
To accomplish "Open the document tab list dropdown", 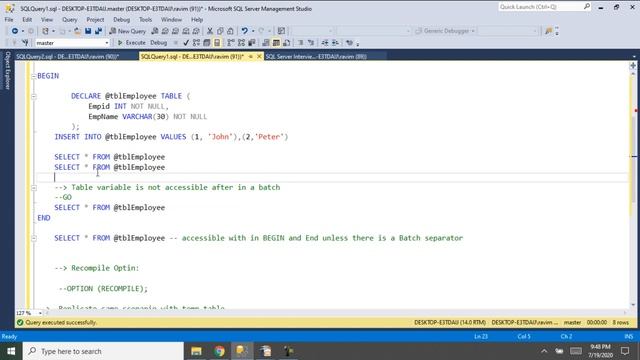I will (634, 57).
